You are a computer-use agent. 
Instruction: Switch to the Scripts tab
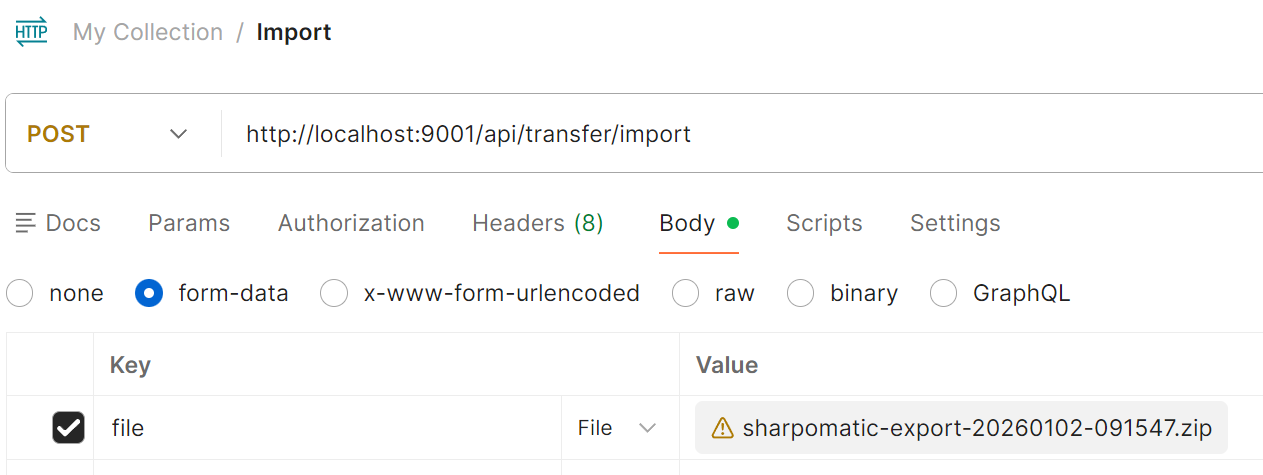point(824,223)
